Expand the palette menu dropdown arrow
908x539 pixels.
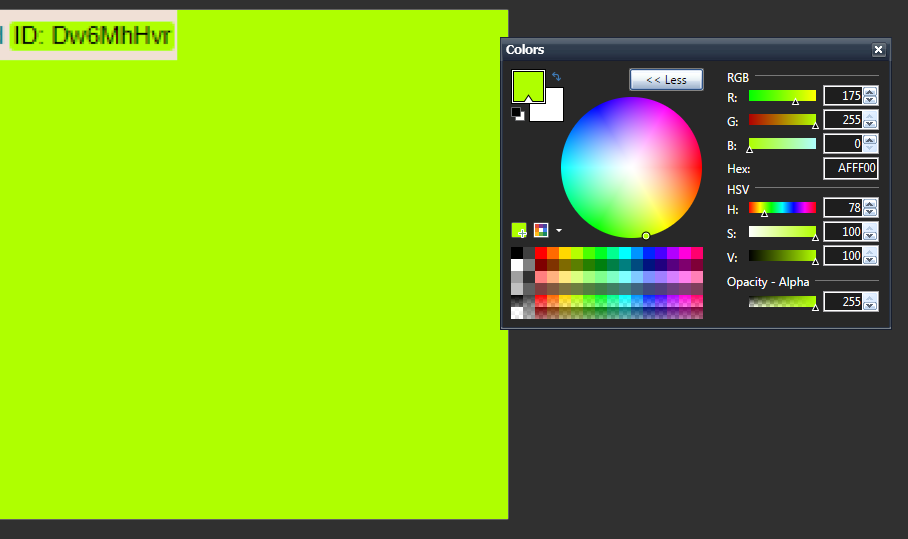559,230
